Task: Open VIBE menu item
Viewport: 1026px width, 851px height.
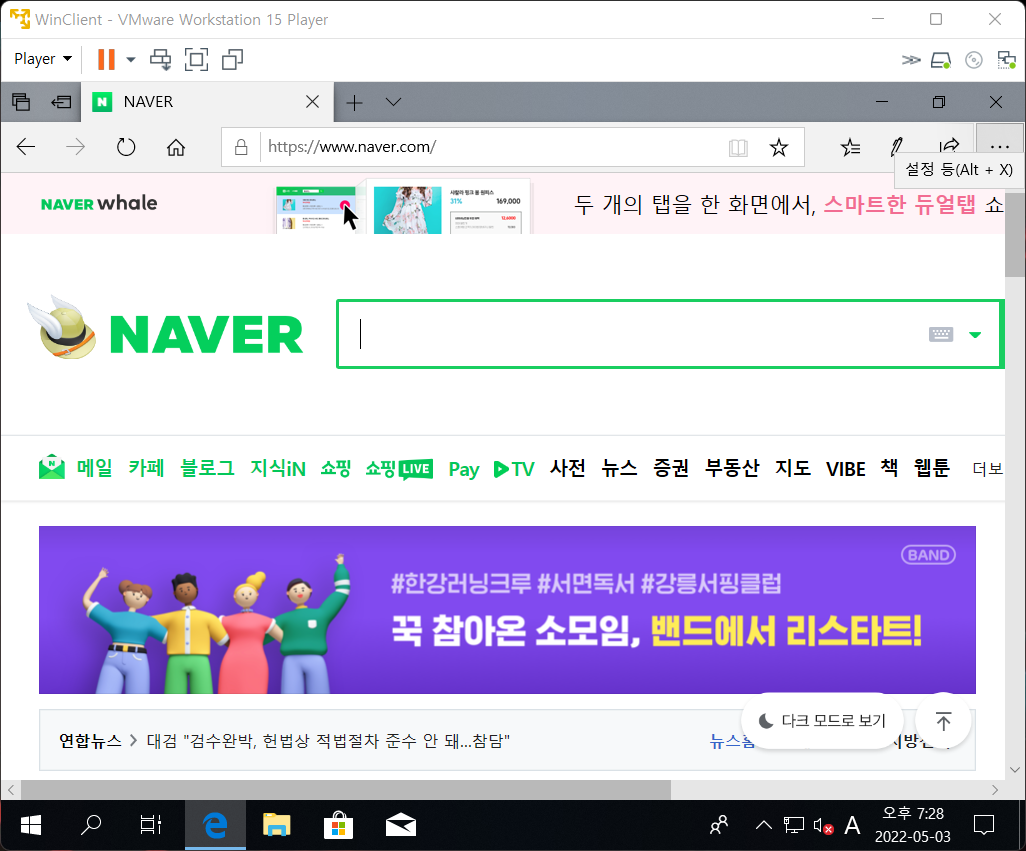Action: click(x=845, y=469)
